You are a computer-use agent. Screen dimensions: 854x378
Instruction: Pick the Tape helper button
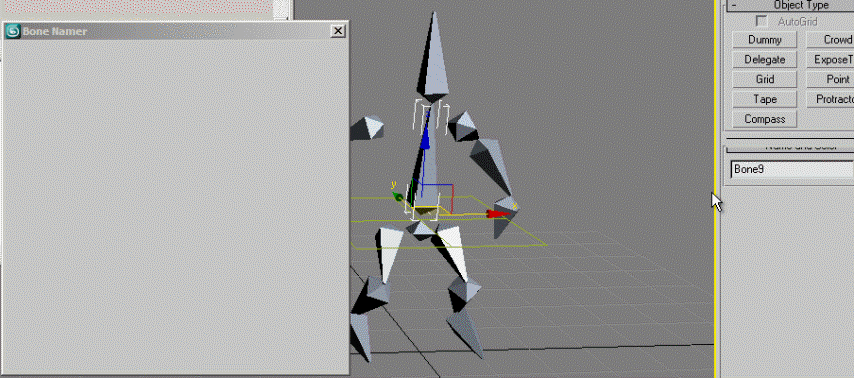[765, 99]
